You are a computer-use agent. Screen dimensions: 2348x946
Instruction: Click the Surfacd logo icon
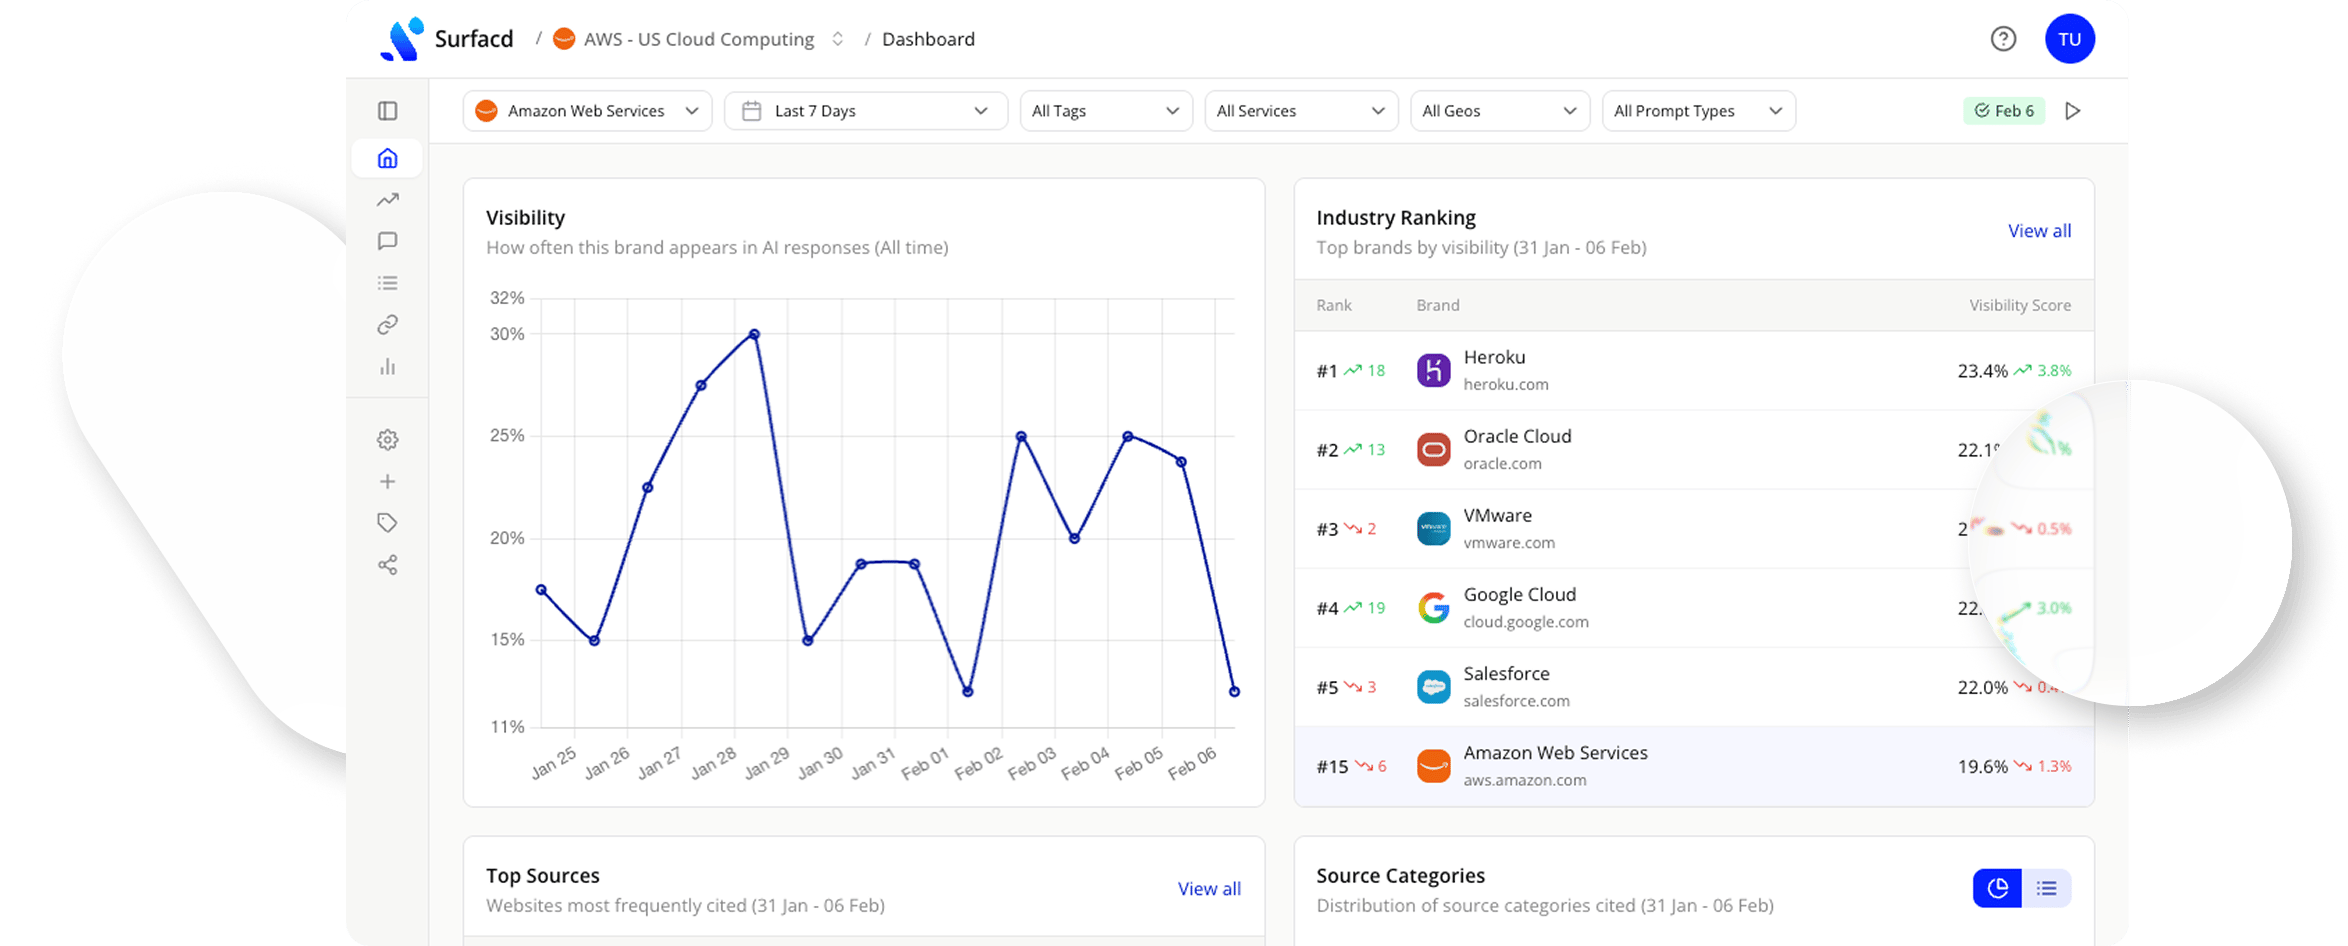tap(402, 39)
